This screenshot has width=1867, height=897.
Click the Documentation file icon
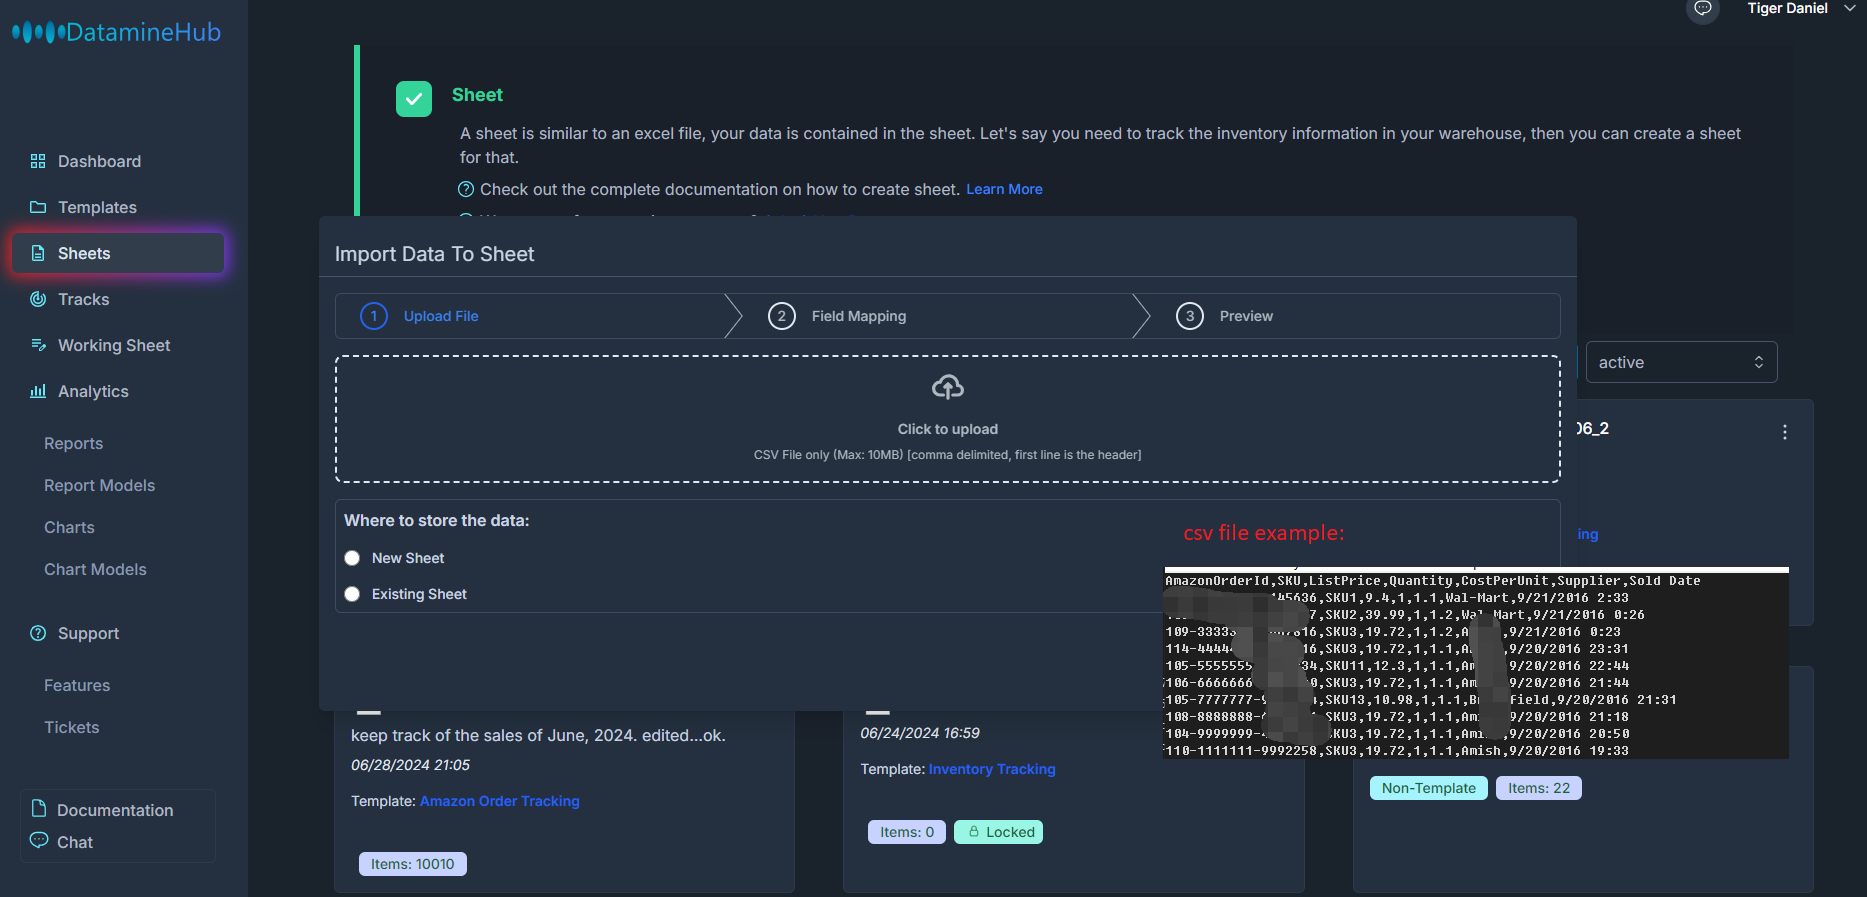(39, 808)
